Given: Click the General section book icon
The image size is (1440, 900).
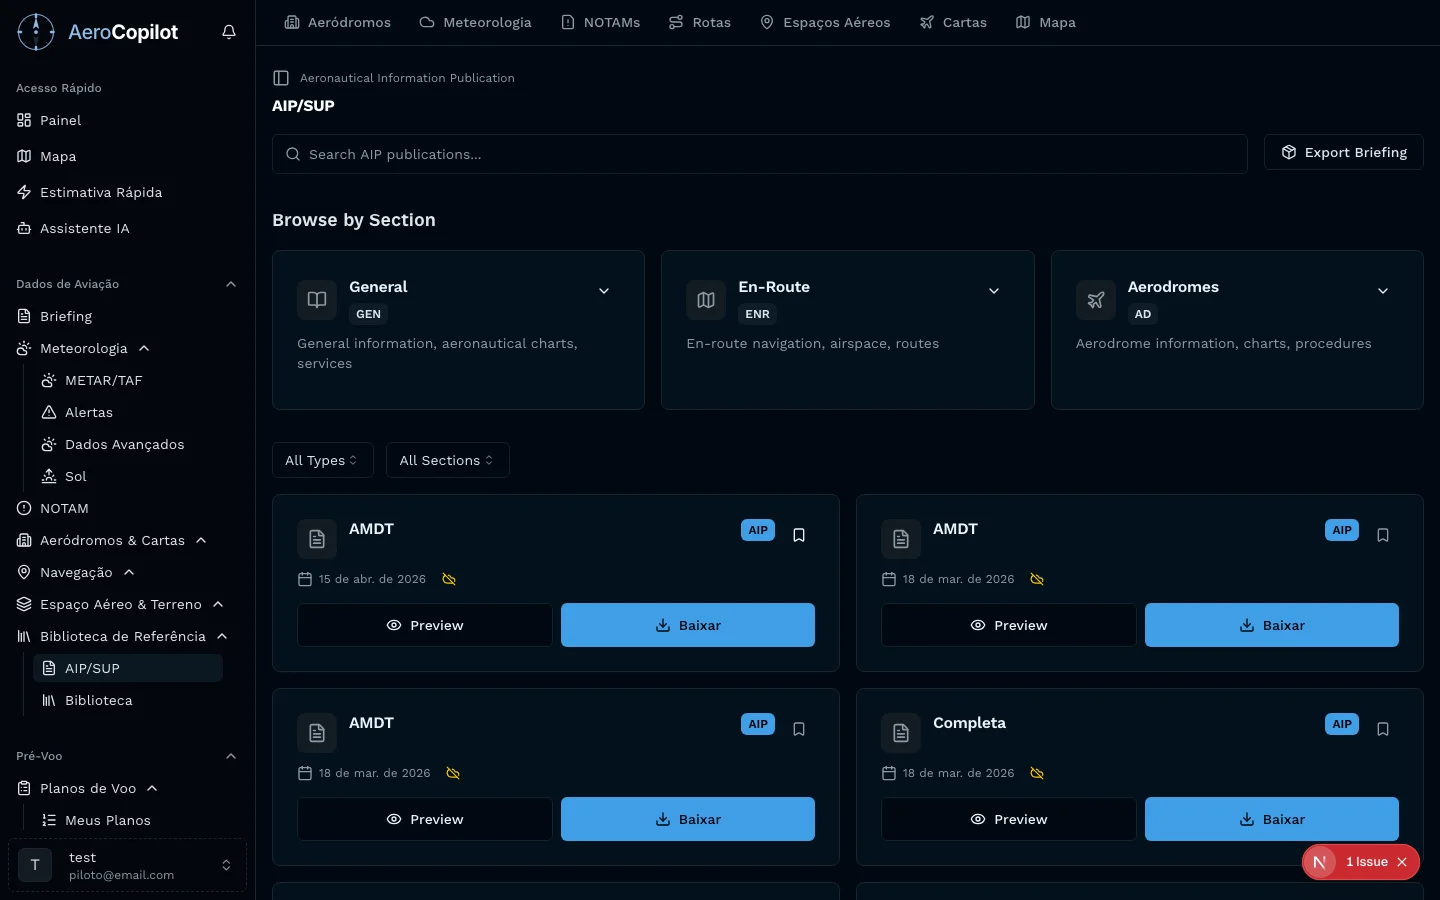Looking at the screenshot, I should click(x=317, y=300).
